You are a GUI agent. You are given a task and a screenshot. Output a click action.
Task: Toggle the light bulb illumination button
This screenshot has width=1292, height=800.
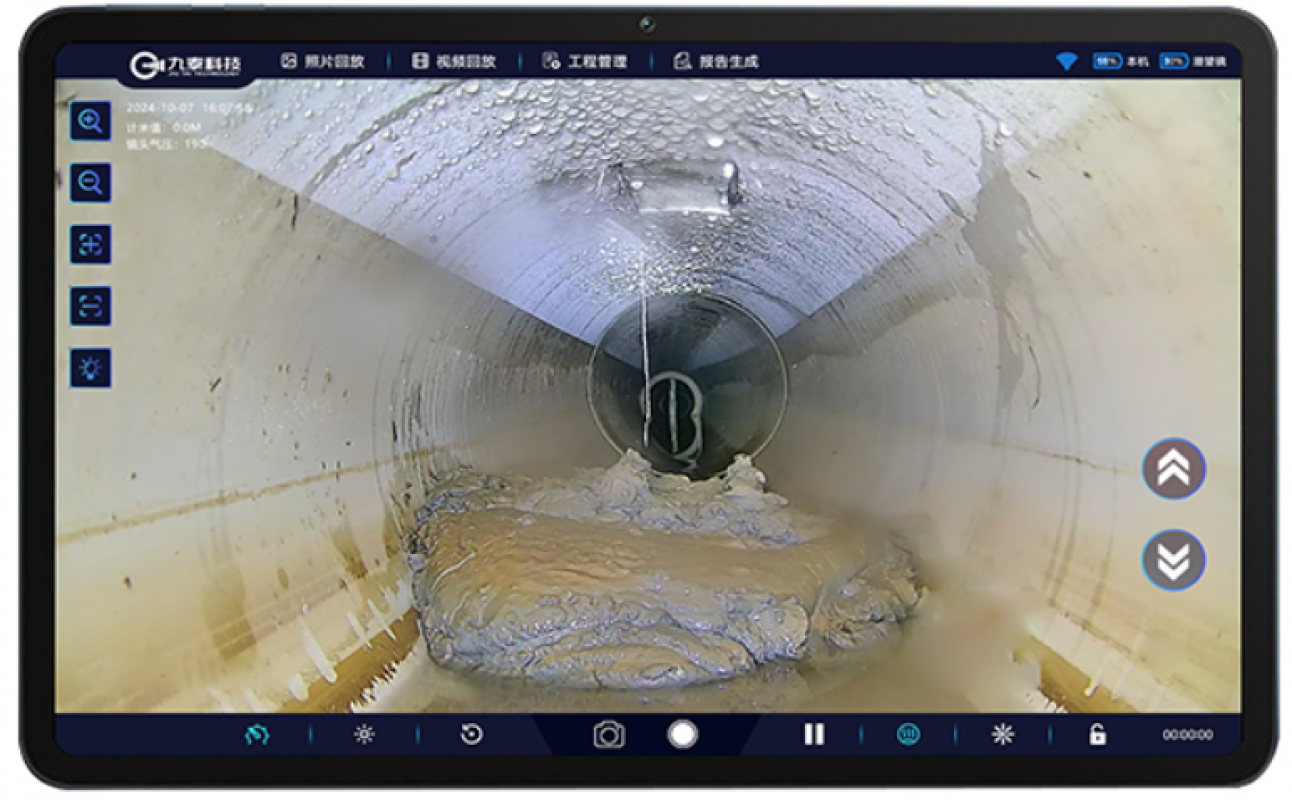tap(91, 368)
